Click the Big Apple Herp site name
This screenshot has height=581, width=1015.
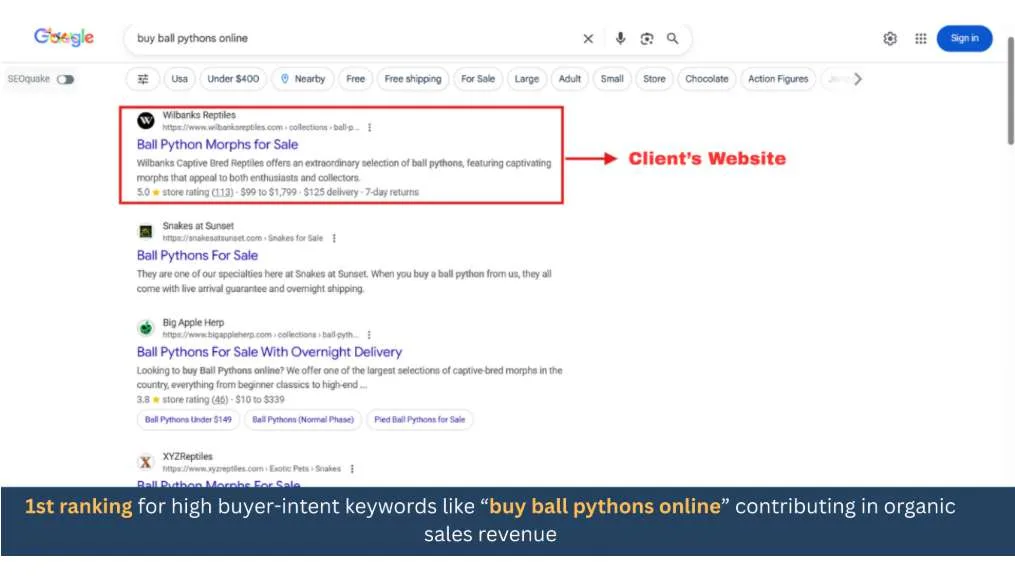click(194, 322)
